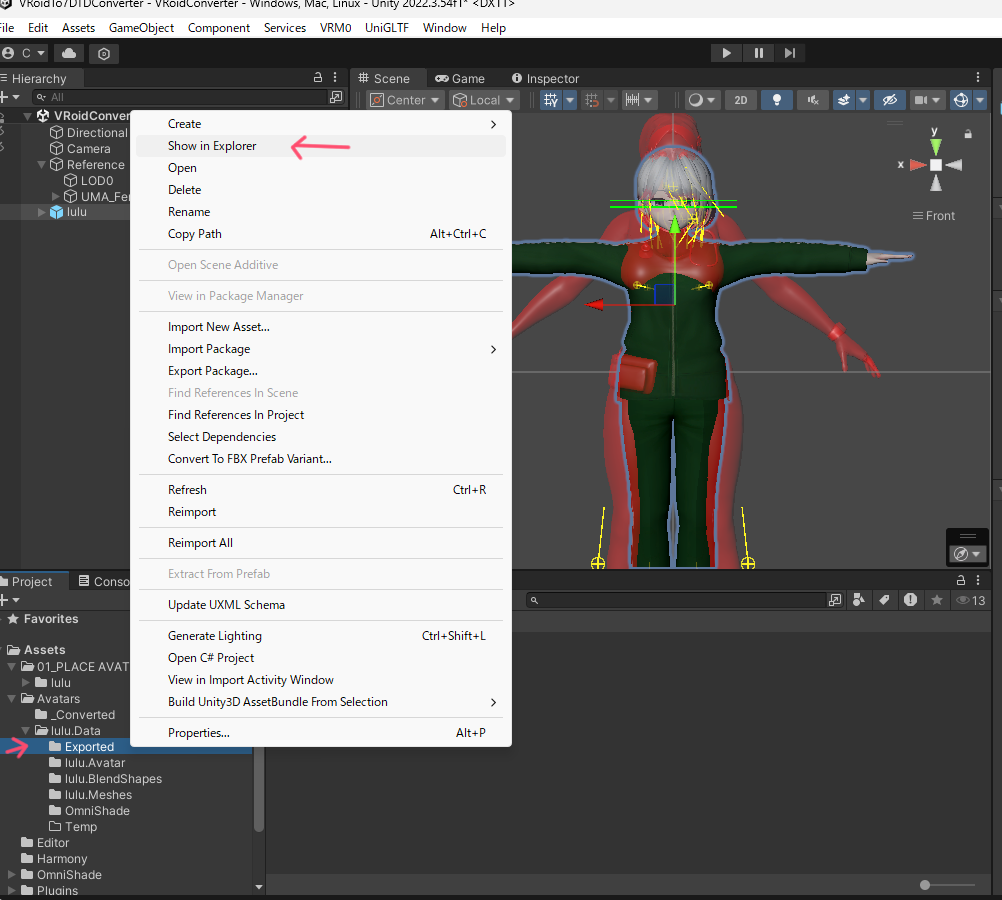Click Search by Type icon in Project

point(859,600)
